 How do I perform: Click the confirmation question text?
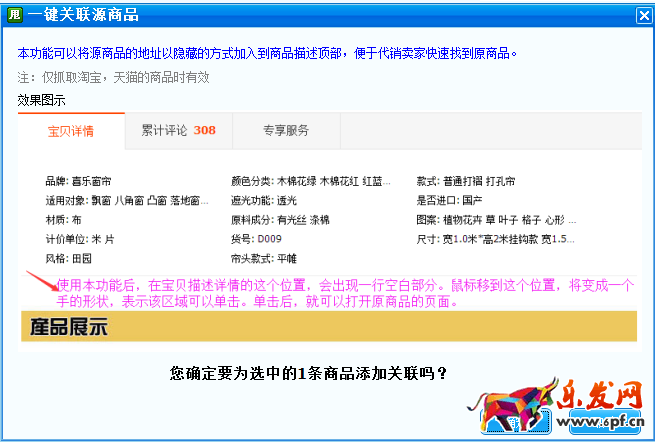click(308, 374)
